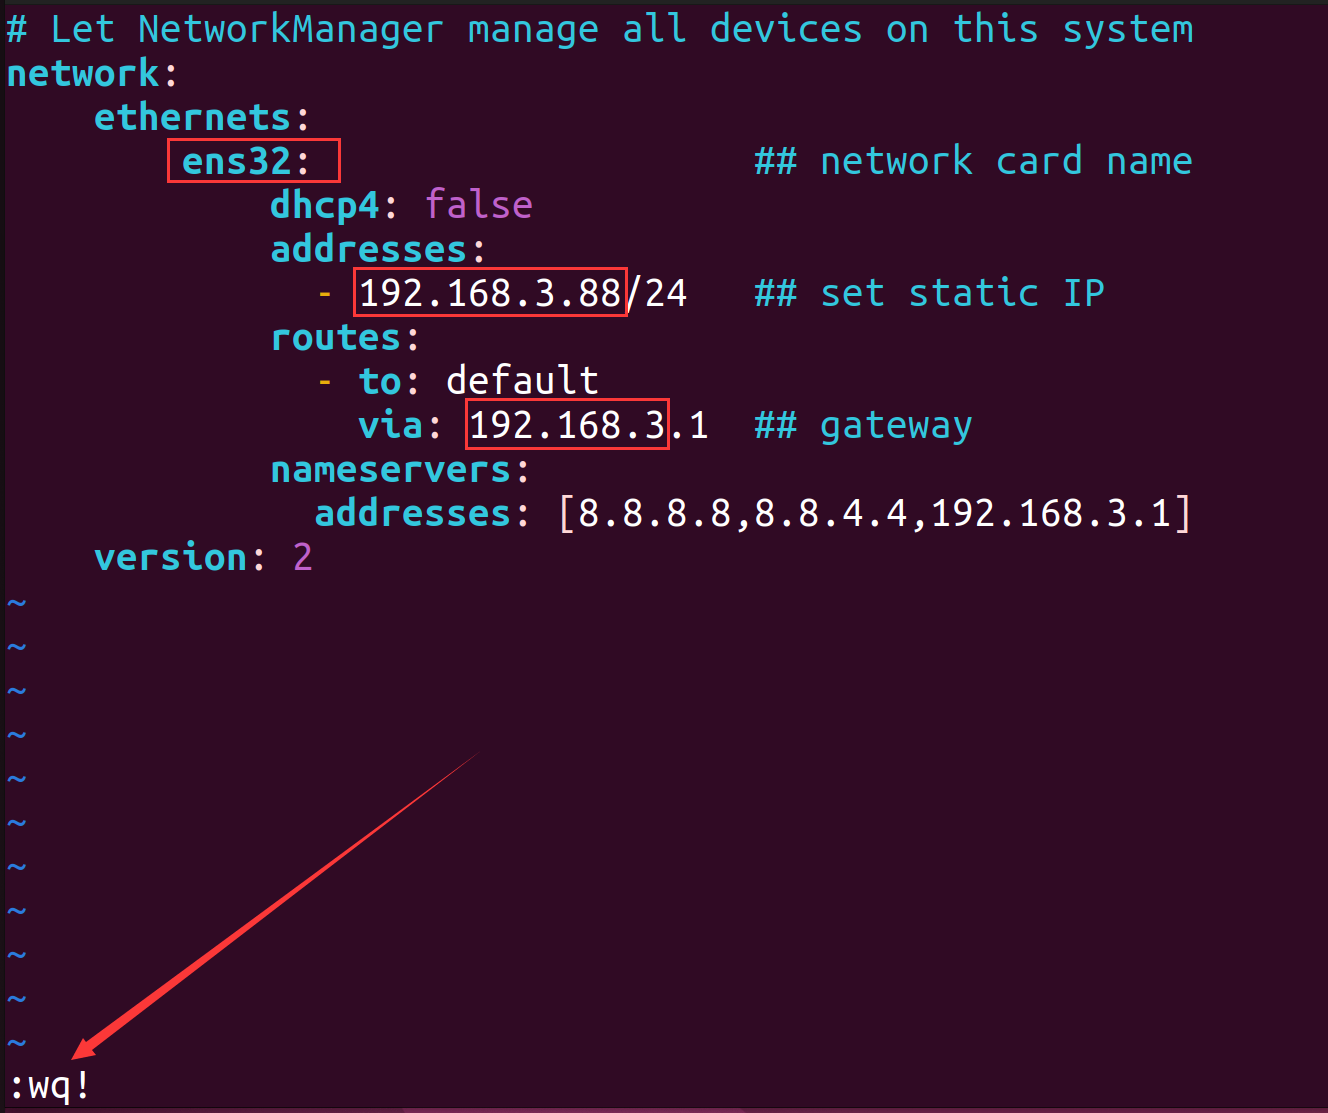Screen dimensions: 1328x1113
Task: Click the :wq! command line
Action: 50,1085
